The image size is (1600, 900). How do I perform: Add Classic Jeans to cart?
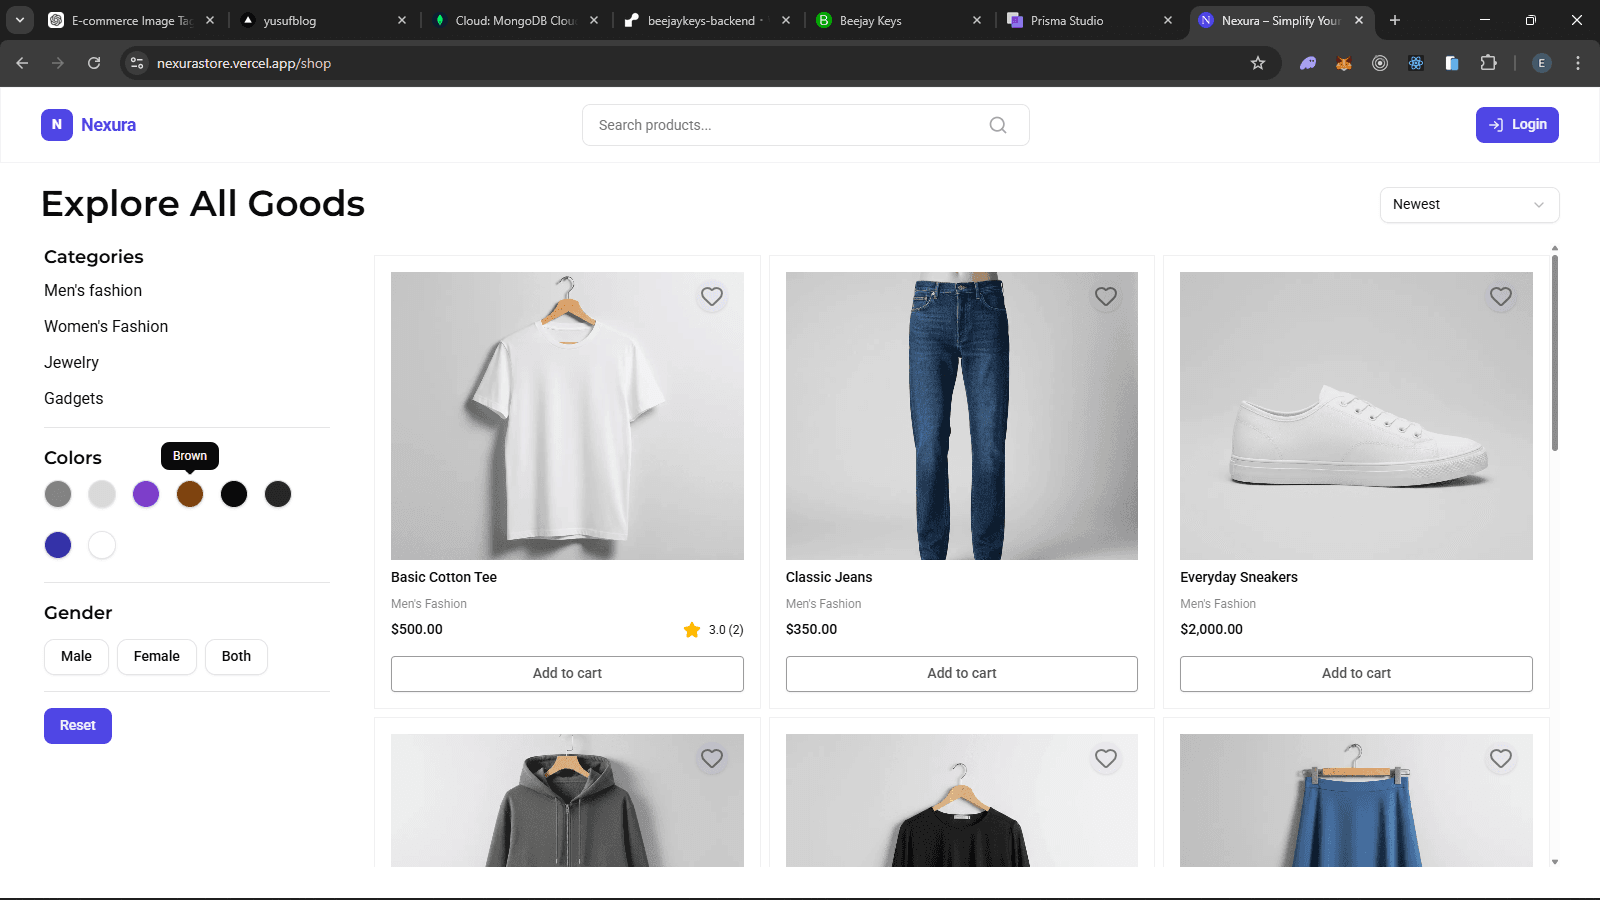(x=962, y=674)
